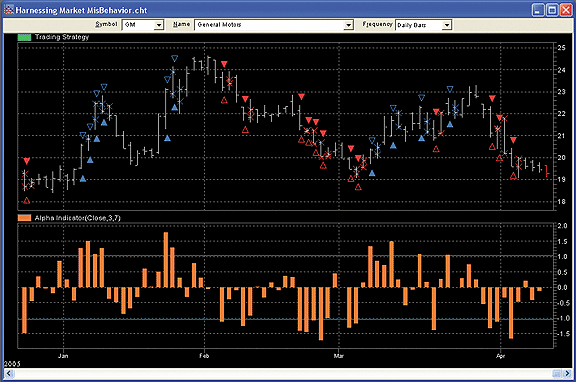Click the Feb date axis label
The height and width of the screenshot is (382, 576).
204,356
